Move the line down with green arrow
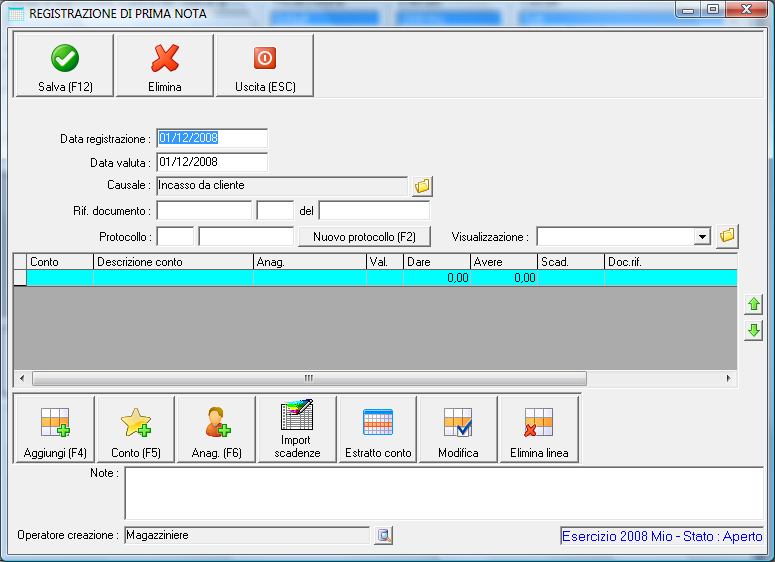 click(x=753, y=330)
